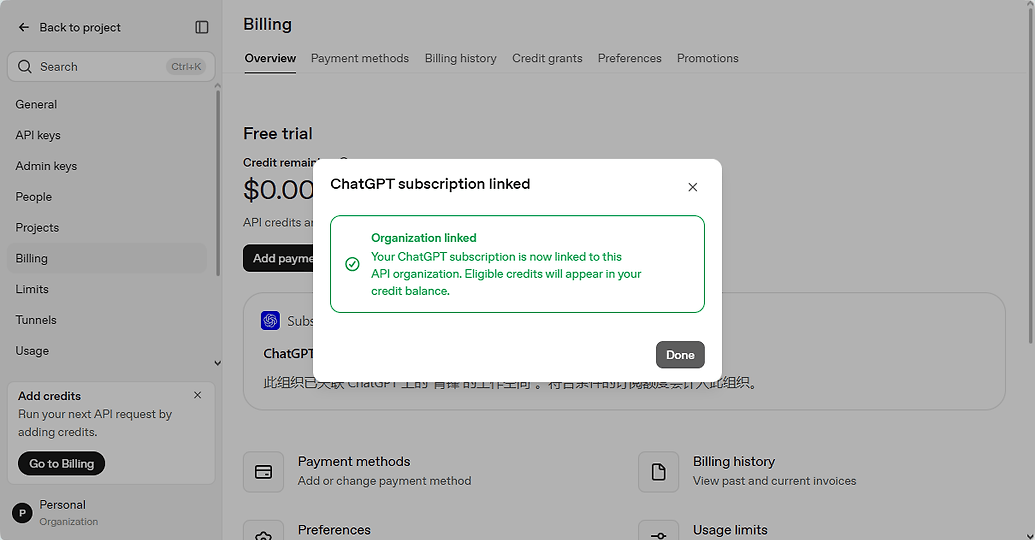This screenshot has width=1035, height=540.
Task: Open Usage in the sidebar
Action: click(107, 351)
